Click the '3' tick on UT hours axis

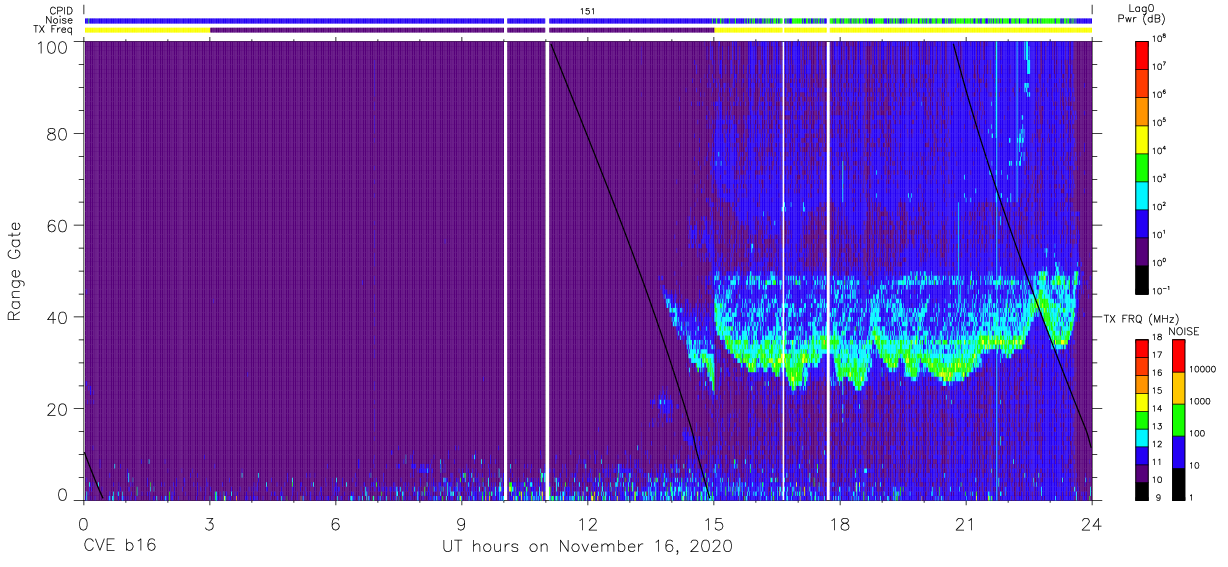[x=210, y=523]
